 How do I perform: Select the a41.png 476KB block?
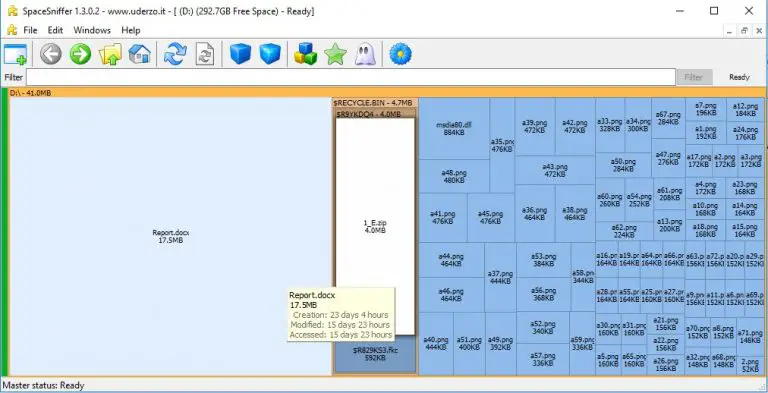coord(443,218)
